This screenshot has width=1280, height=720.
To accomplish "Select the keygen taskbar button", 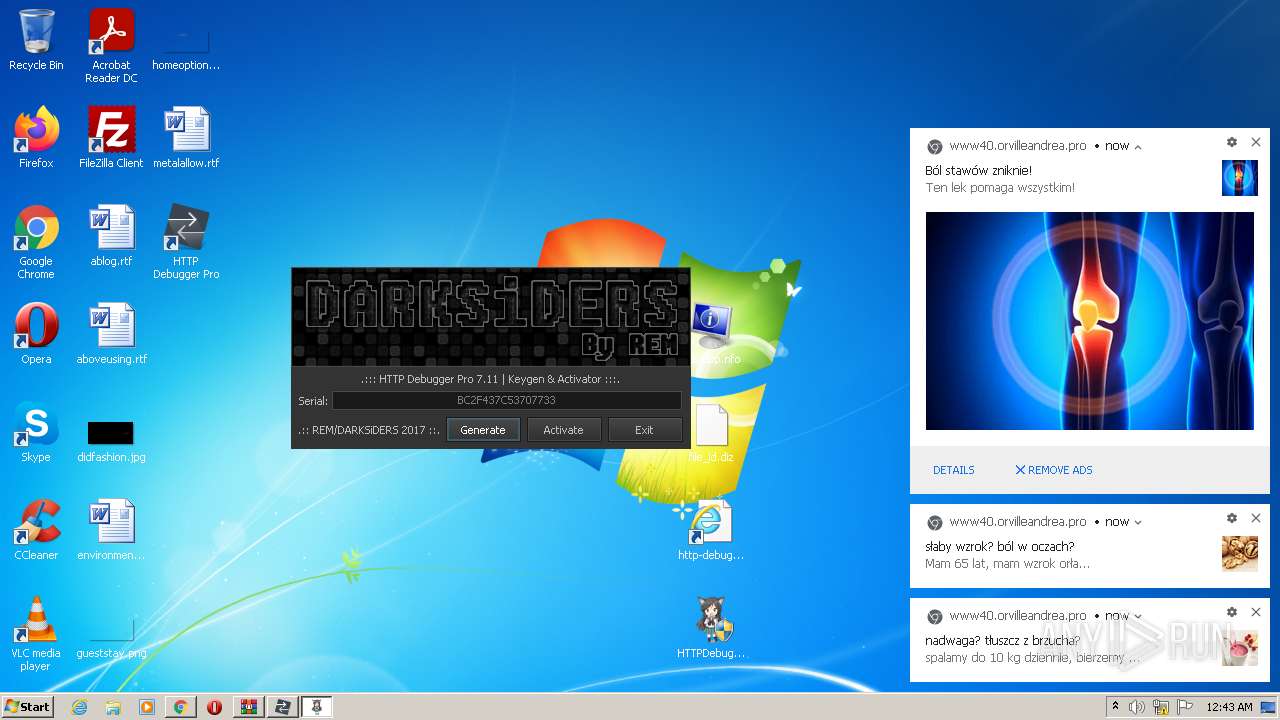I will [317, 707].
